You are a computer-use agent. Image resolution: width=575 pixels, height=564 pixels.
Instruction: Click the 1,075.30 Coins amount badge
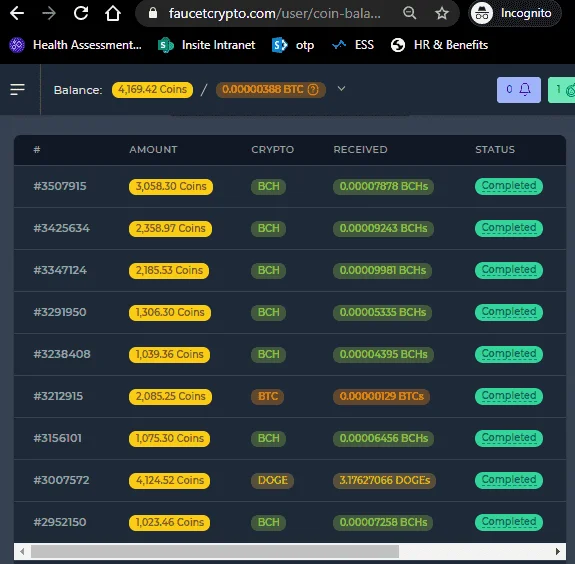point(169,439)
